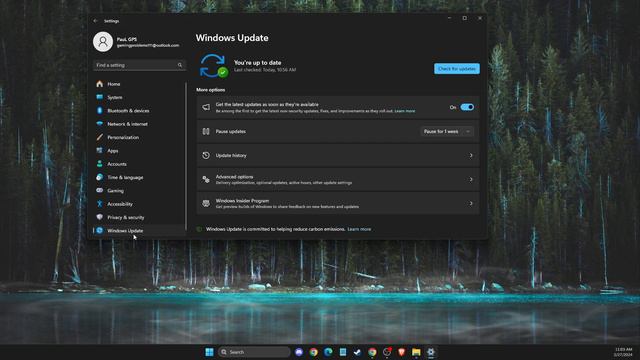
Task: Click the Personalization brush icon
Action: 100,137
